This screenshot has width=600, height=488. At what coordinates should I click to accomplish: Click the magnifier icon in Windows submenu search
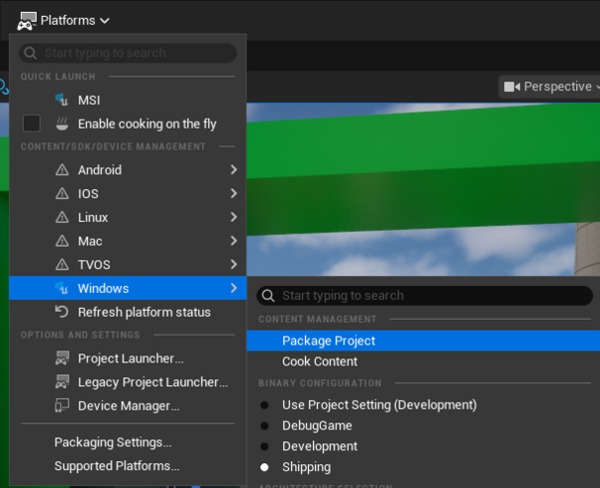[x=268, y=295]
